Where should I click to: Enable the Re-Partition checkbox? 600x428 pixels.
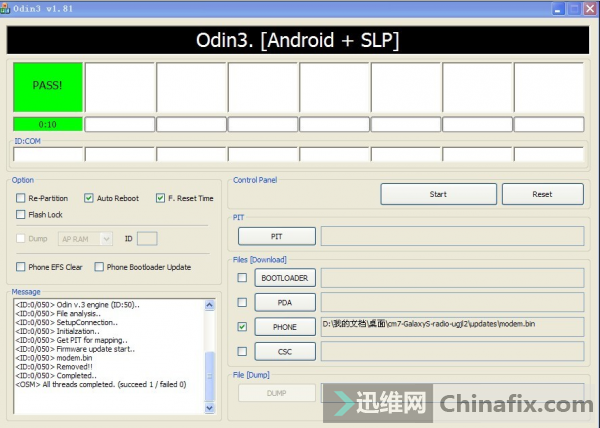[x=21, y=198]
